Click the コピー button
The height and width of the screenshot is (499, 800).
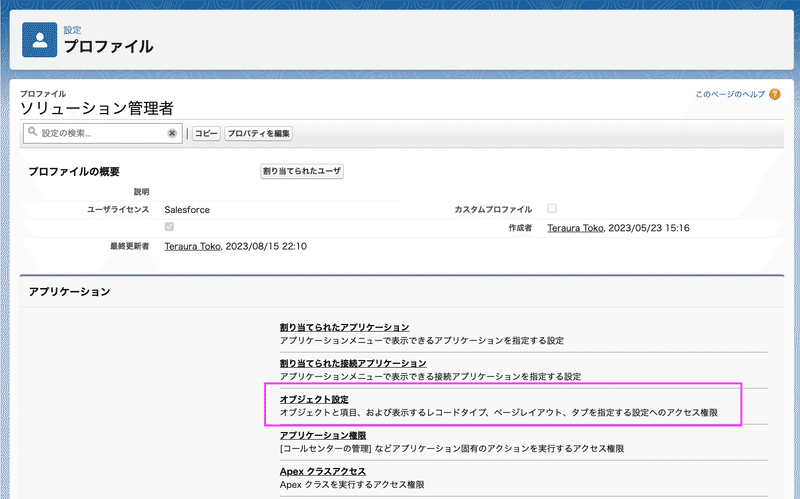pyautogui.click(x=206, y=133)
